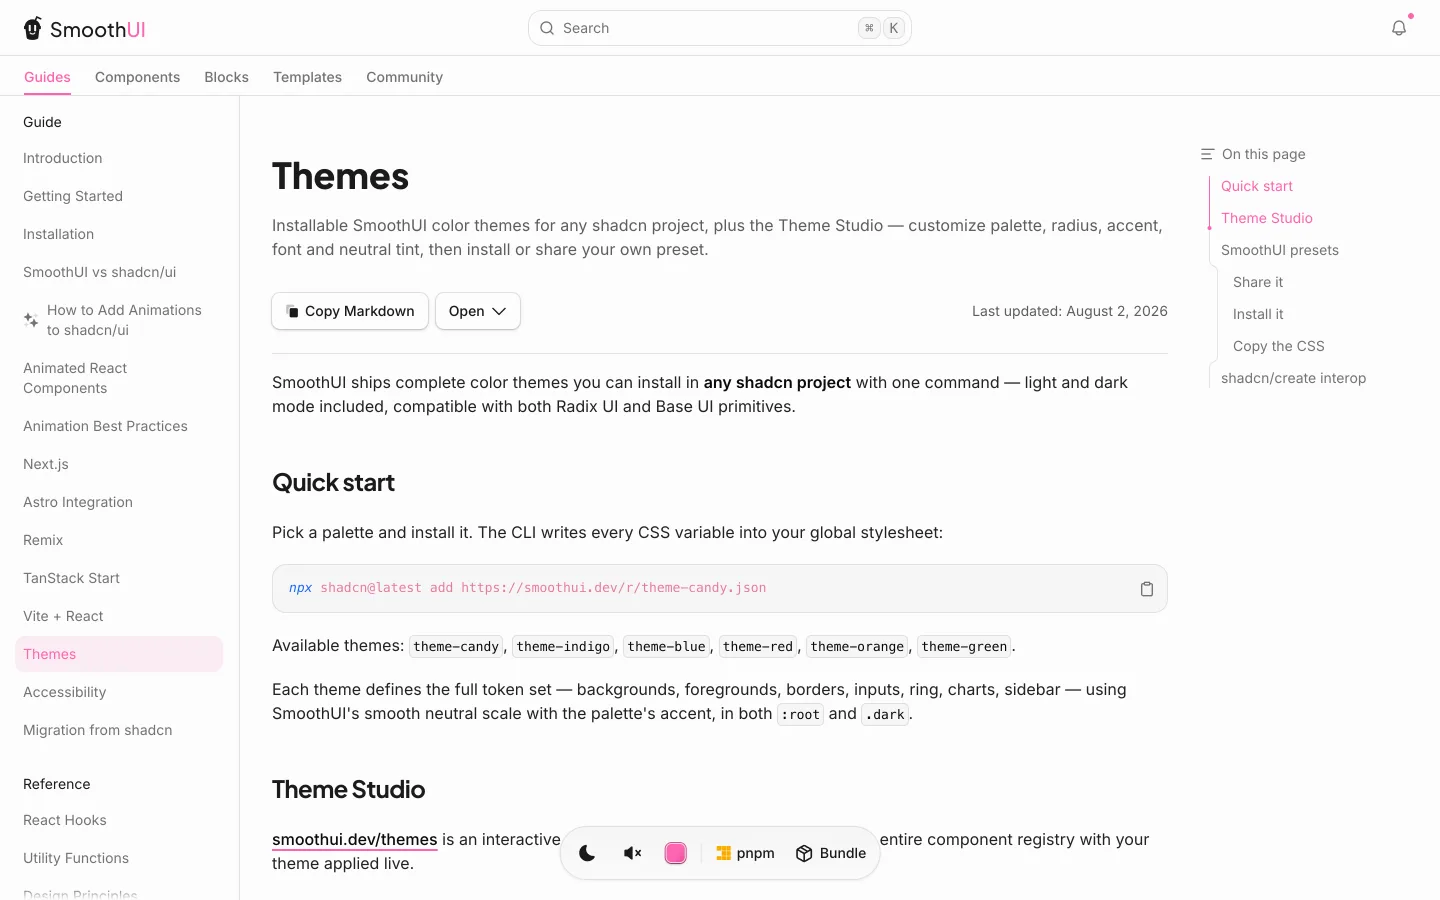Toggle the muted sound icon
Screen dimensions: 1440x900
[x=632, y=853]
